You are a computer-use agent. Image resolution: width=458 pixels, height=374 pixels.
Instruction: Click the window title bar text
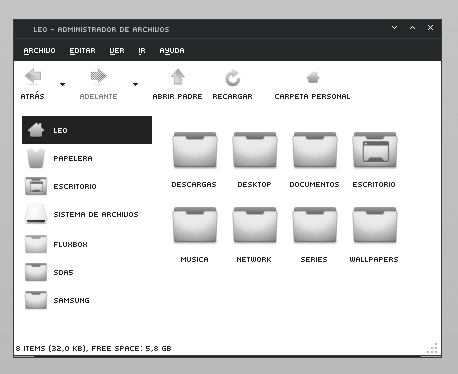point(101,29)
